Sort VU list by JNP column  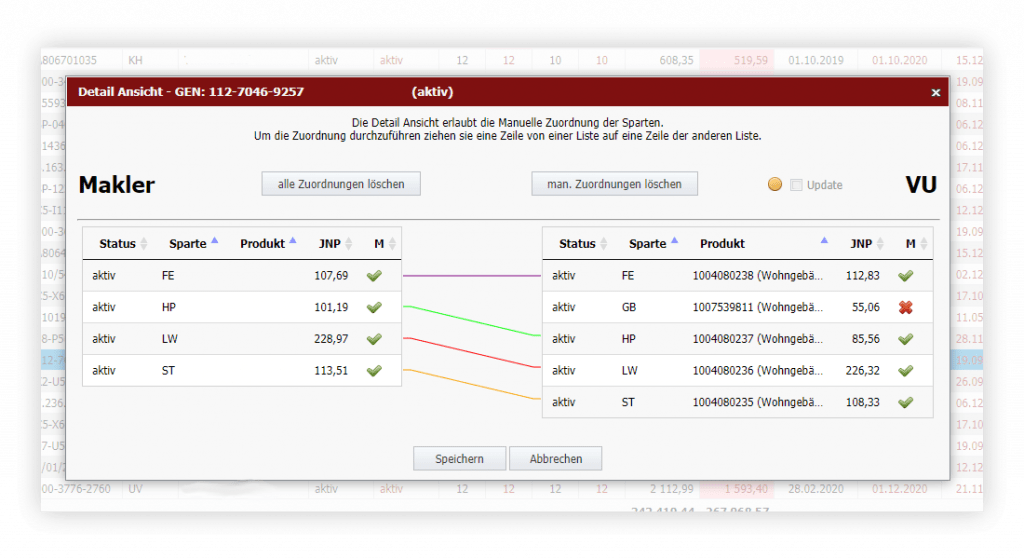(x=866, y=244)
